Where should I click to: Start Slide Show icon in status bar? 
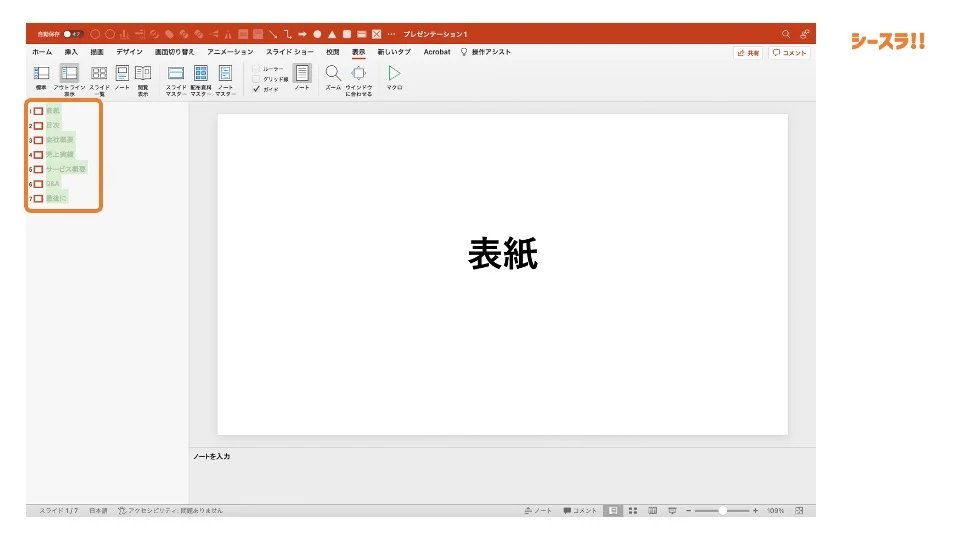672,511
